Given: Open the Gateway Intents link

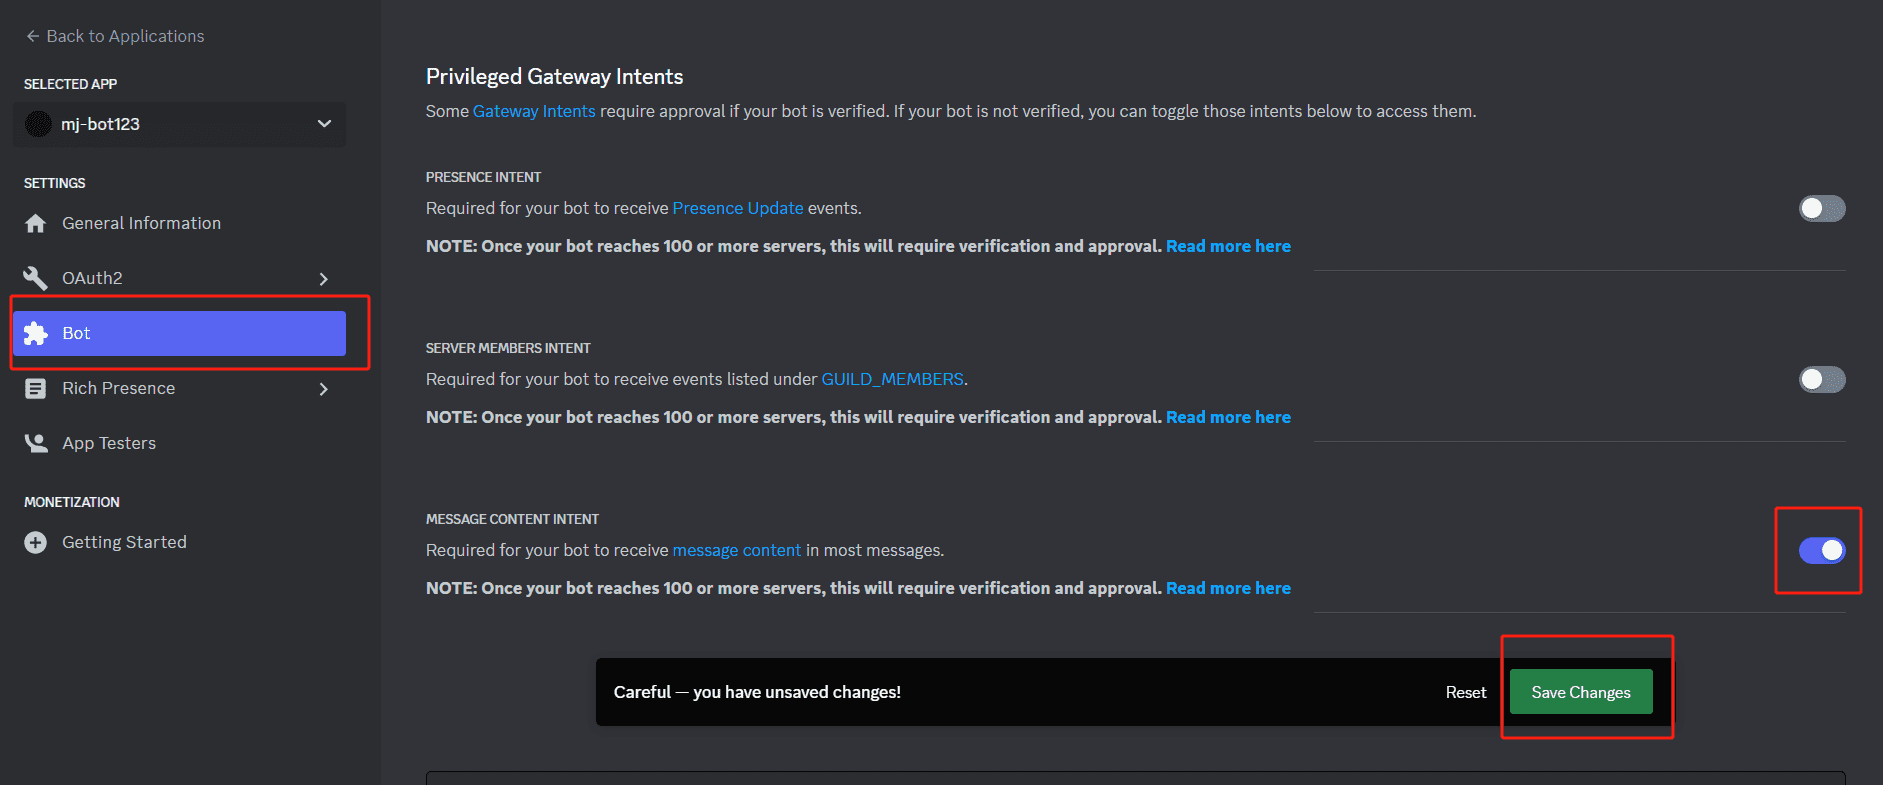Looking at the screenshot, I should pos(534,111).
